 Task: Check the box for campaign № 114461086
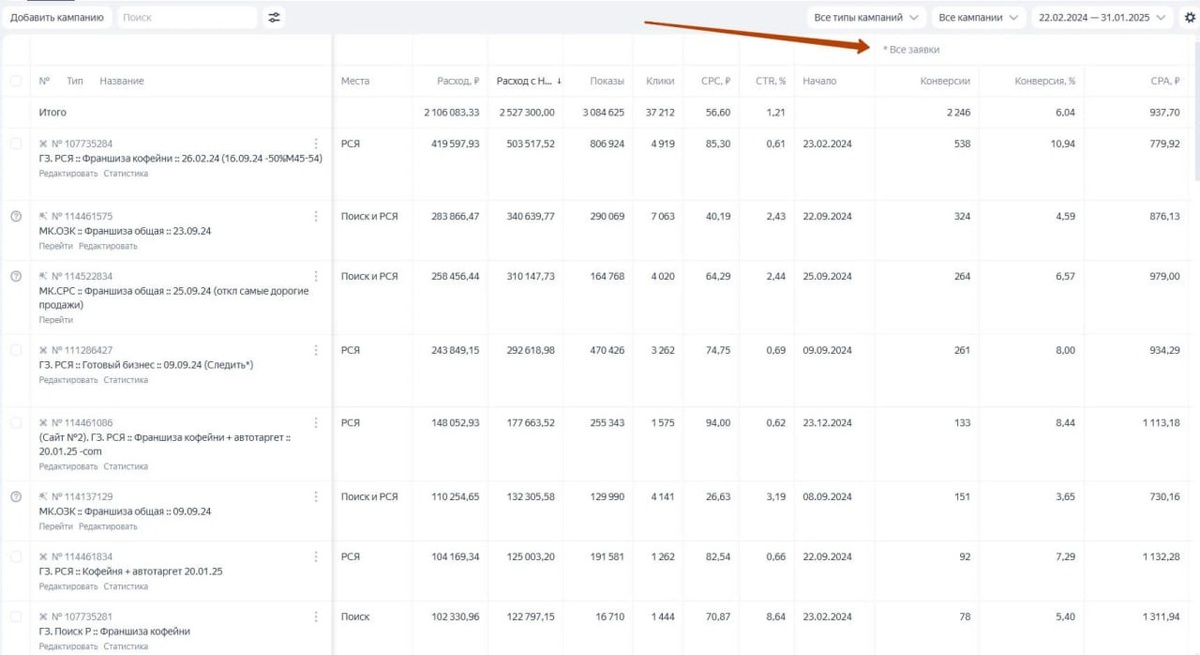pyautogui.click(x=16, y=423)
